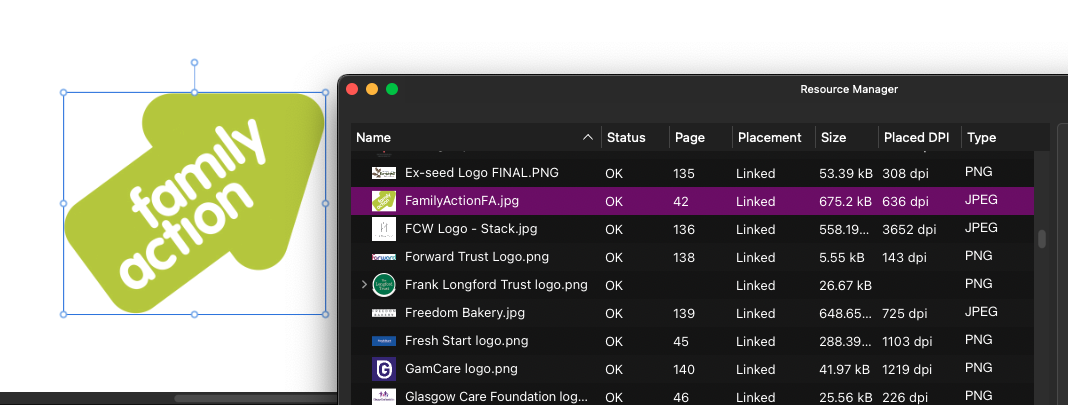Click the GamCare purple G thumbnail
Image resolution: width=1068 pixels, height=405 pixels.
(x=384, y=369)
